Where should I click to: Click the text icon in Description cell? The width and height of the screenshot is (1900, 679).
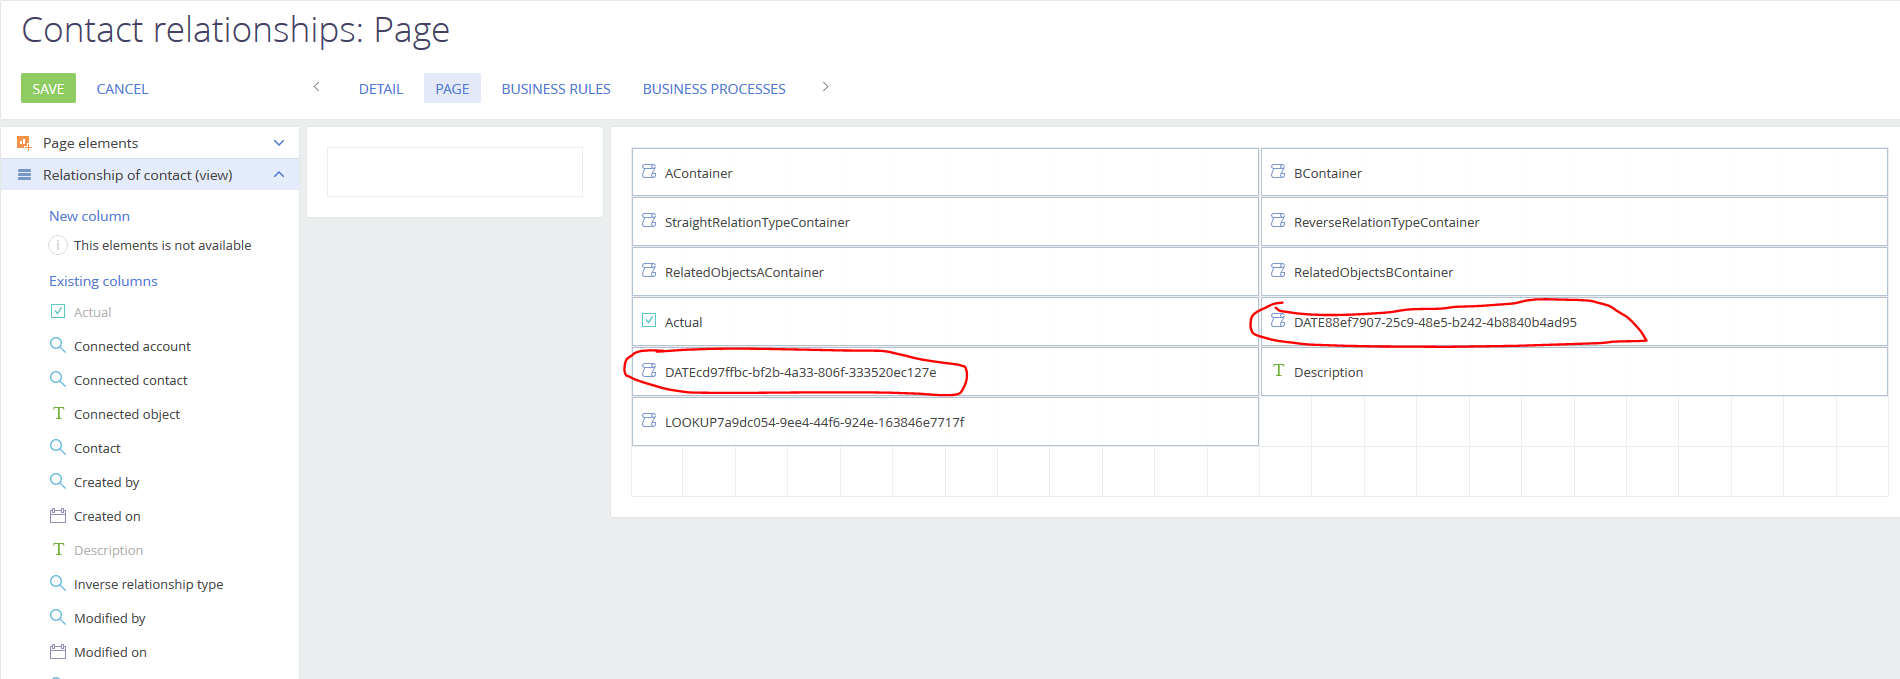coord(1278,371)
